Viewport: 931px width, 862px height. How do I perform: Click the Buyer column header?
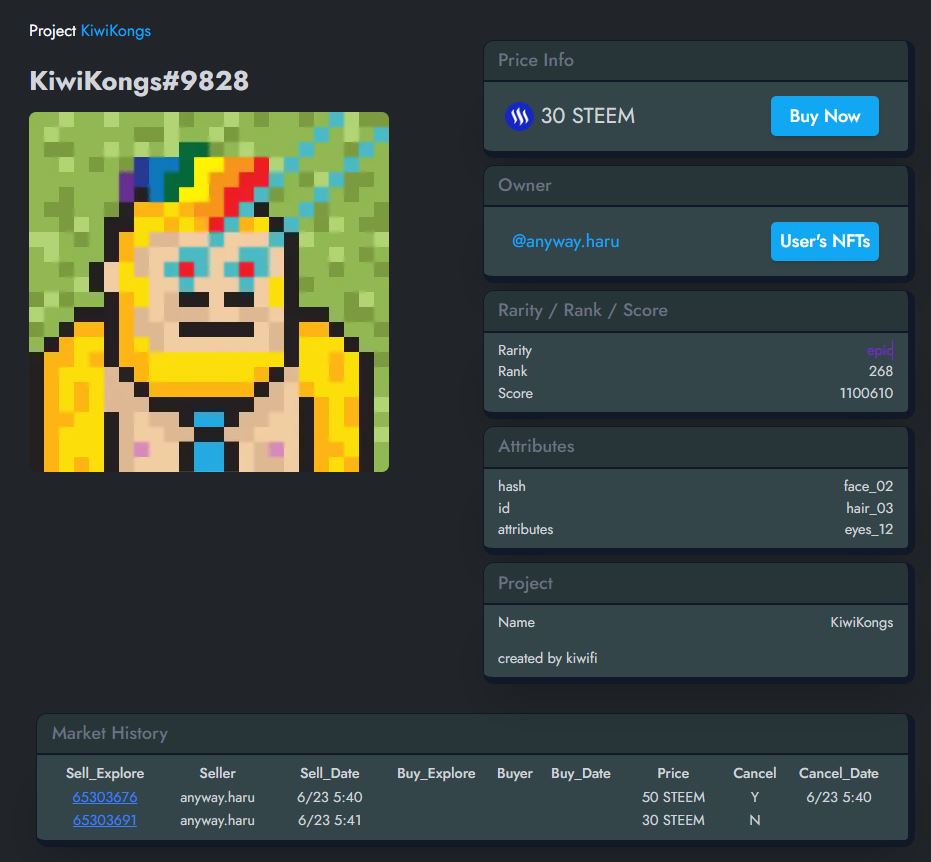515,773
